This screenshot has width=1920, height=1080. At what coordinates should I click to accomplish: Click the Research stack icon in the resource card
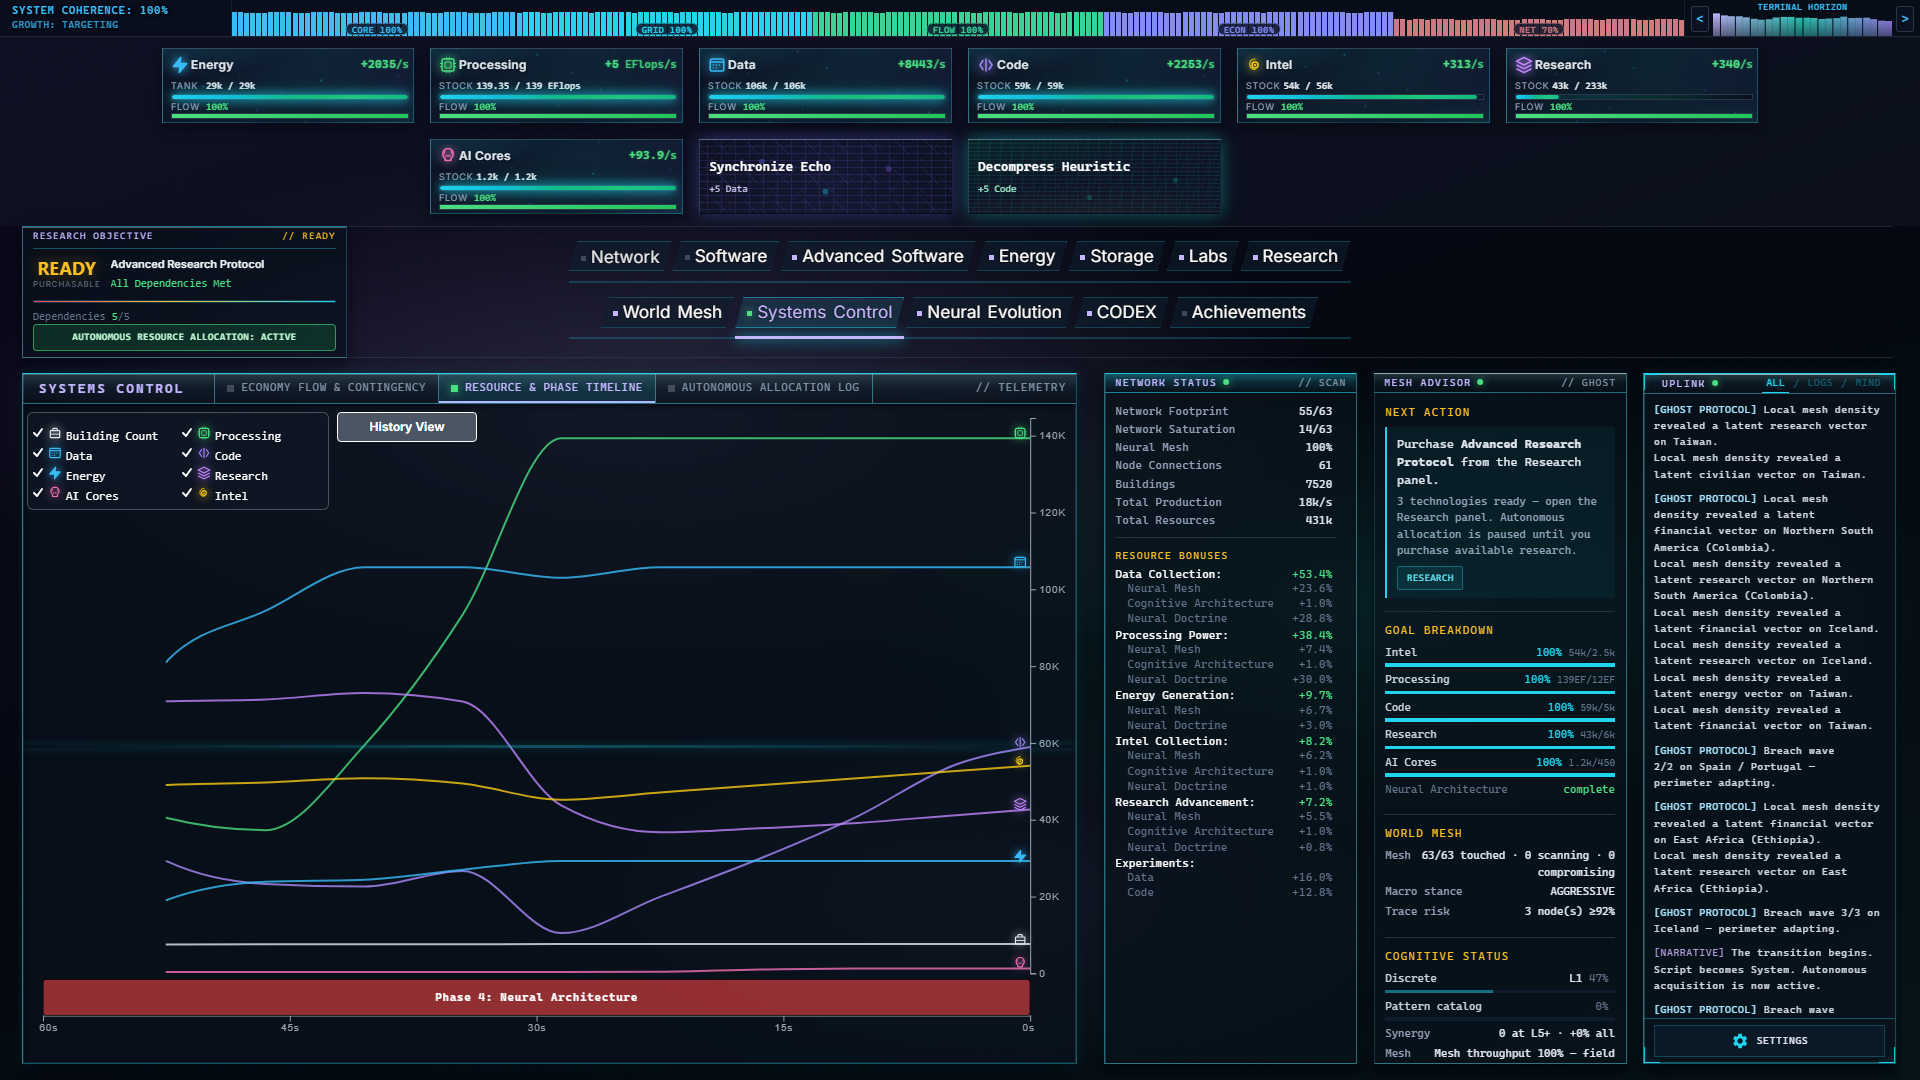tap(1523, 65)
